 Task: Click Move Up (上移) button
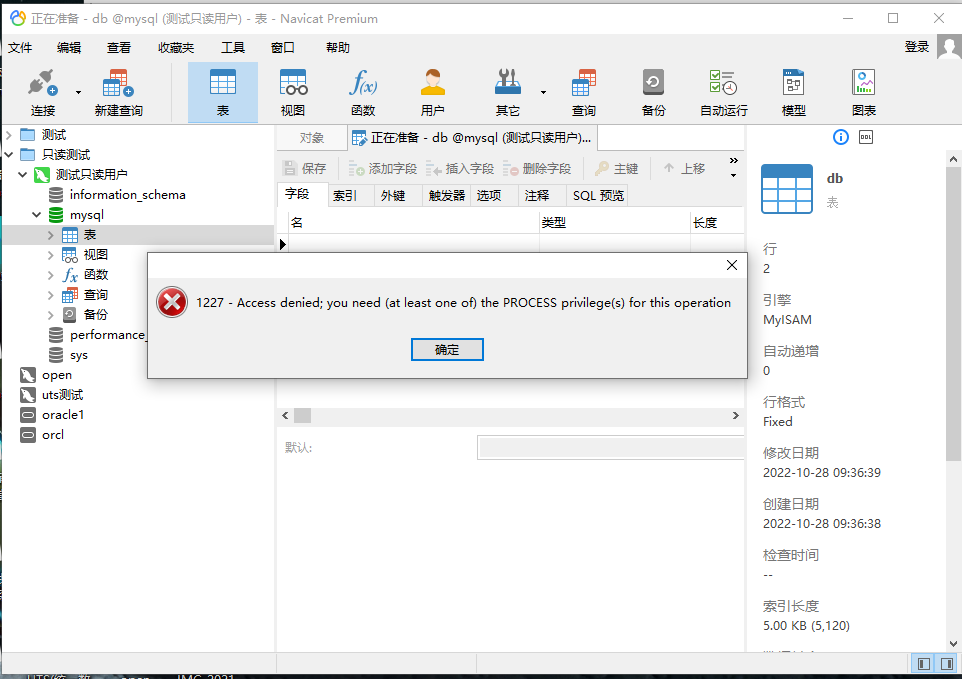(684, 169)
